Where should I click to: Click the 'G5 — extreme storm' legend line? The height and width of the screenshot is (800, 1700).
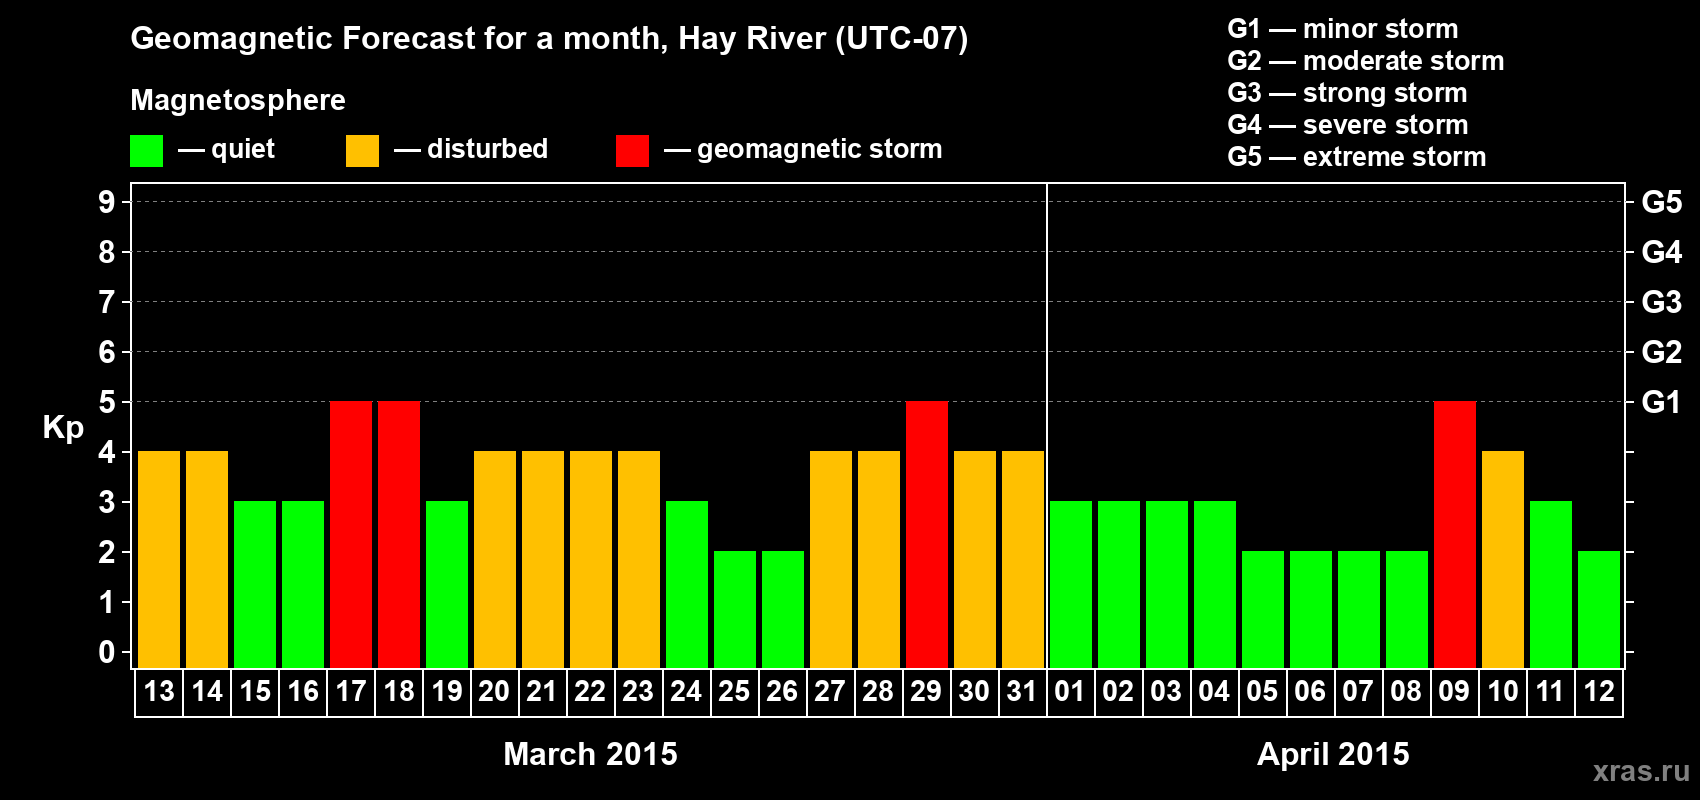pyautogui.click(x=1357, y=157)
